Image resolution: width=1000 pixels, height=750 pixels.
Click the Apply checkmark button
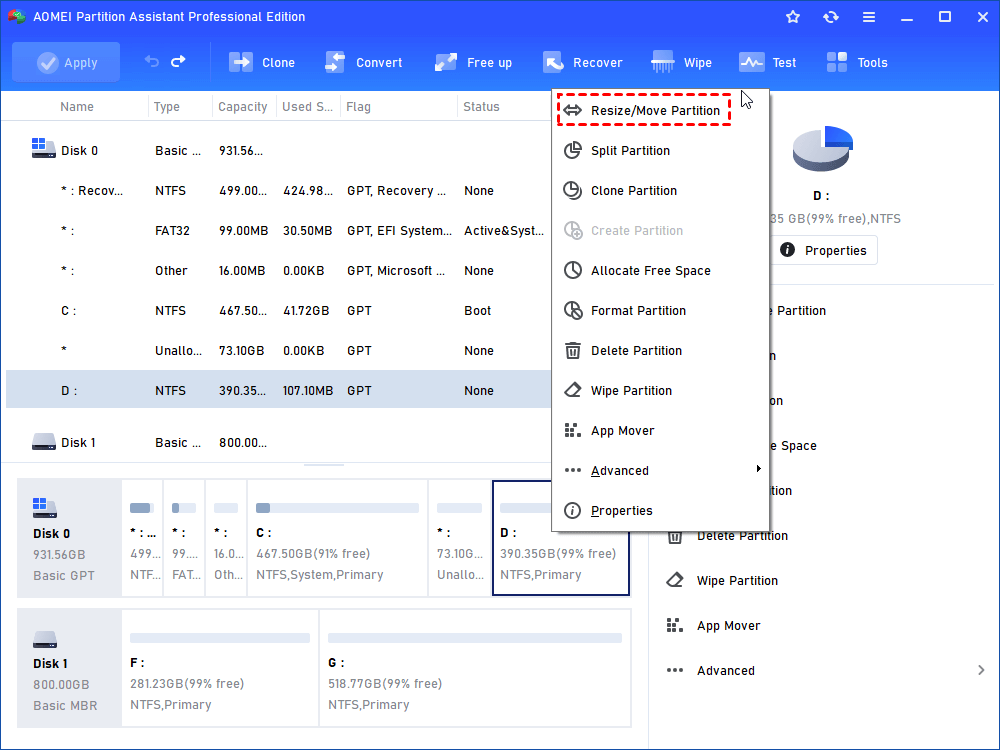[x=66, y=62]
